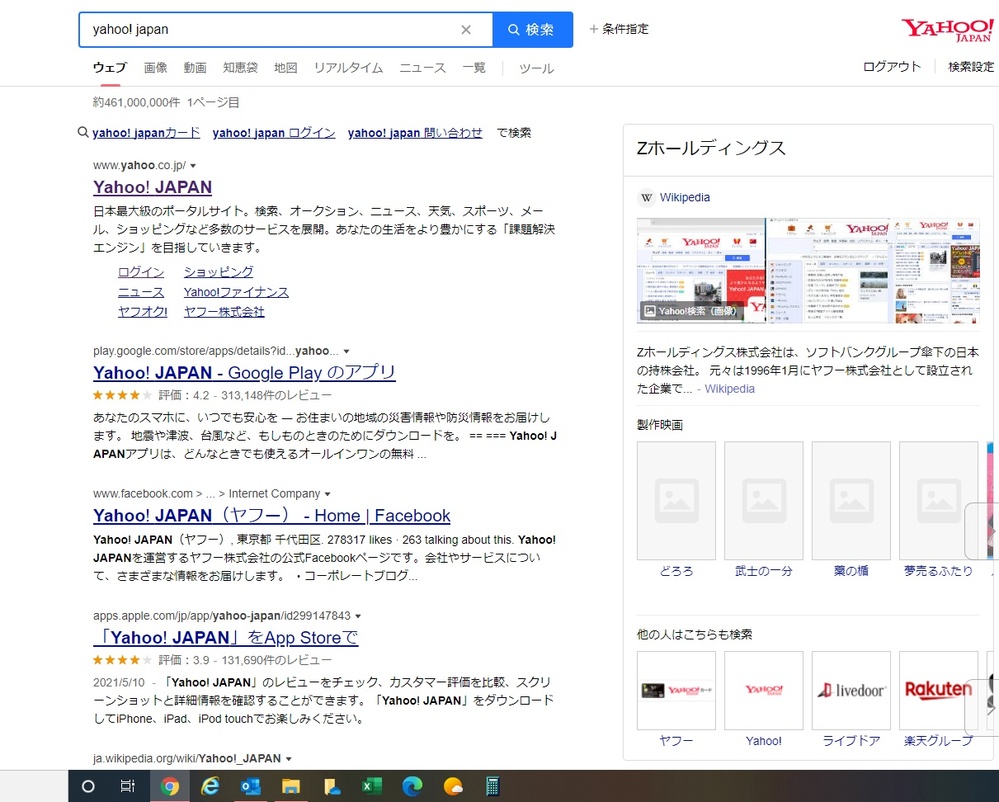Expand the arrow beside www.yahoo.co.jp/
Viewport: 999px width, 802px height.
click(193, 166)
